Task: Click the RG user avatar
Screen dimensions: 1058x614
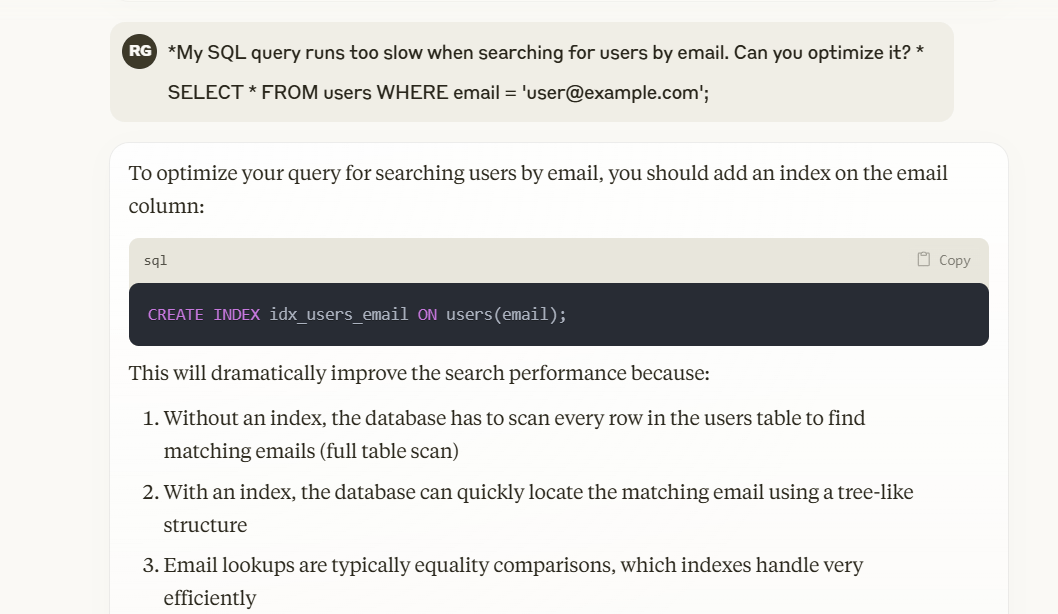Action: coord(139,51)
